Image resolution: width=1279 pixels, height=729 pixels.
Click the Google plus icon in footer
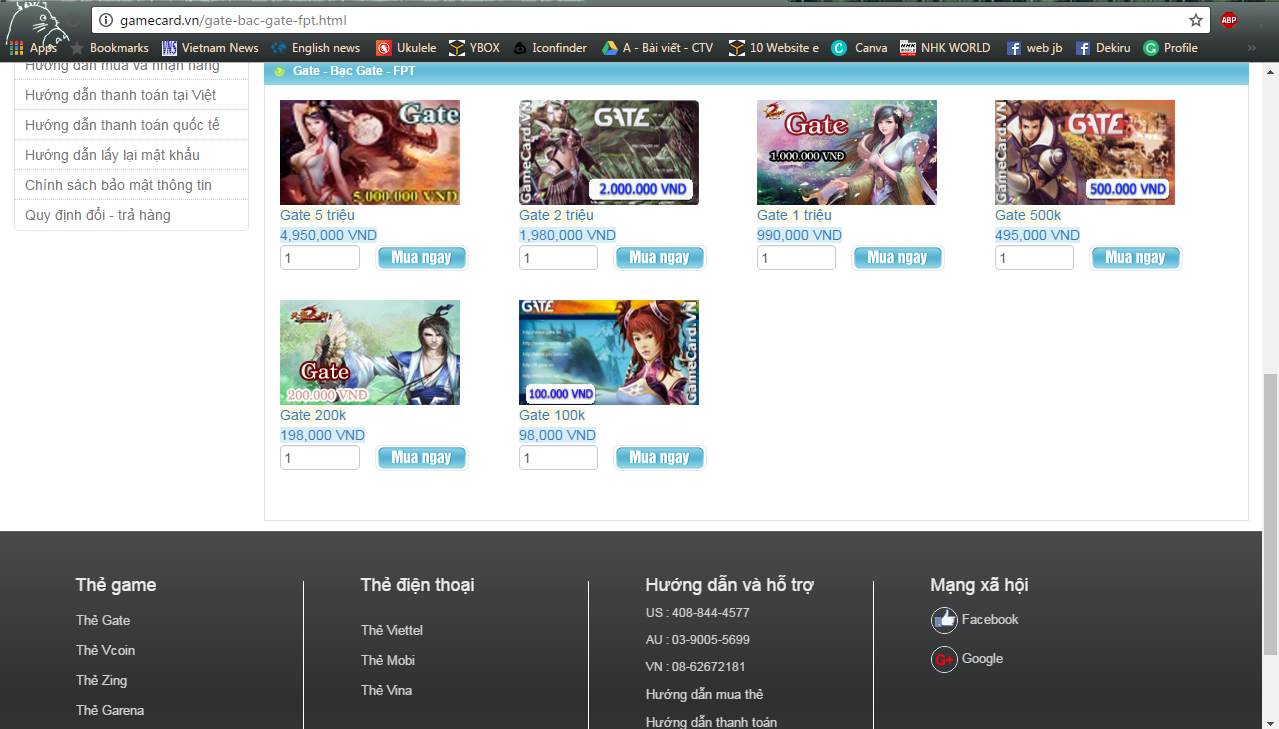(x=944, y=659)
